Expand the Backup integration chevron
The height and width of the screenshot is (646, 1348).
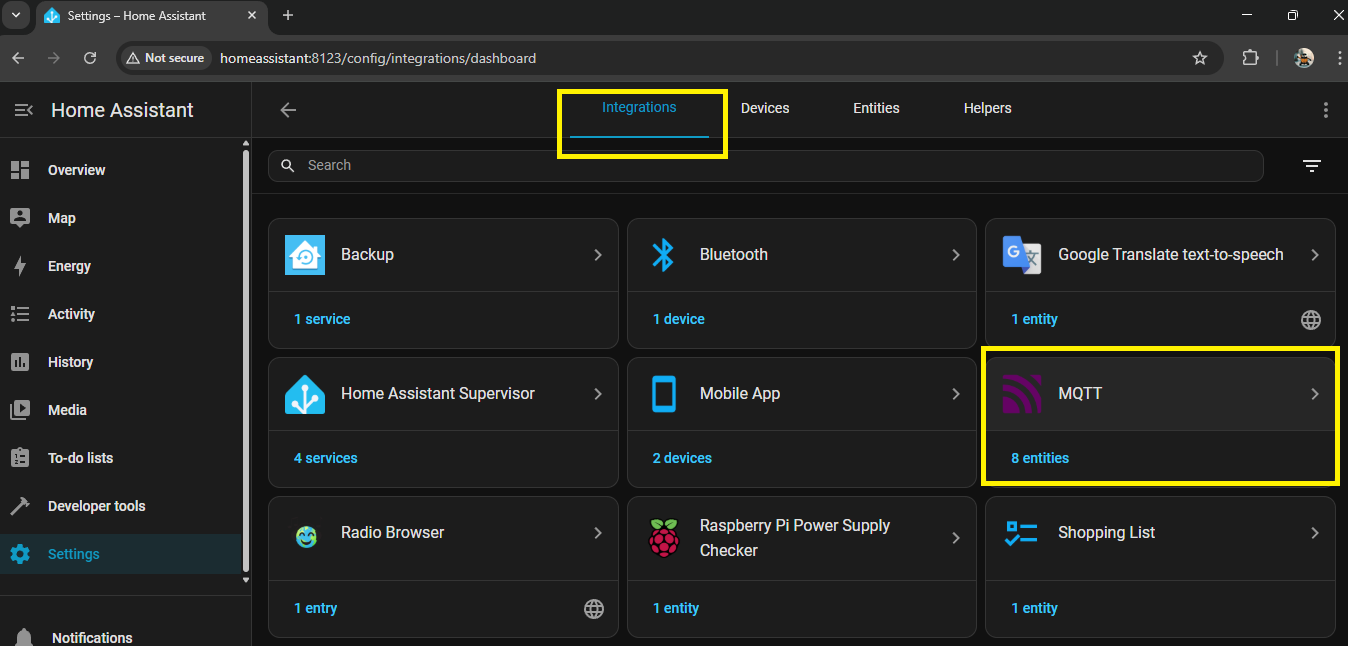coord(598,255)
